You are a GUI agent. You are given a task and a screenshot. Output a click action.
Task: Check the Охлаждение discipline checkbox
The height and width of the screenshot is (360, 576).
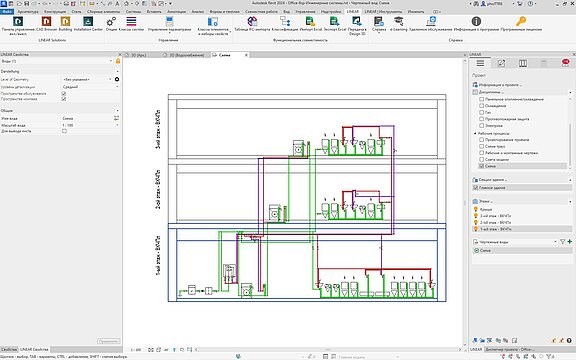481,106
